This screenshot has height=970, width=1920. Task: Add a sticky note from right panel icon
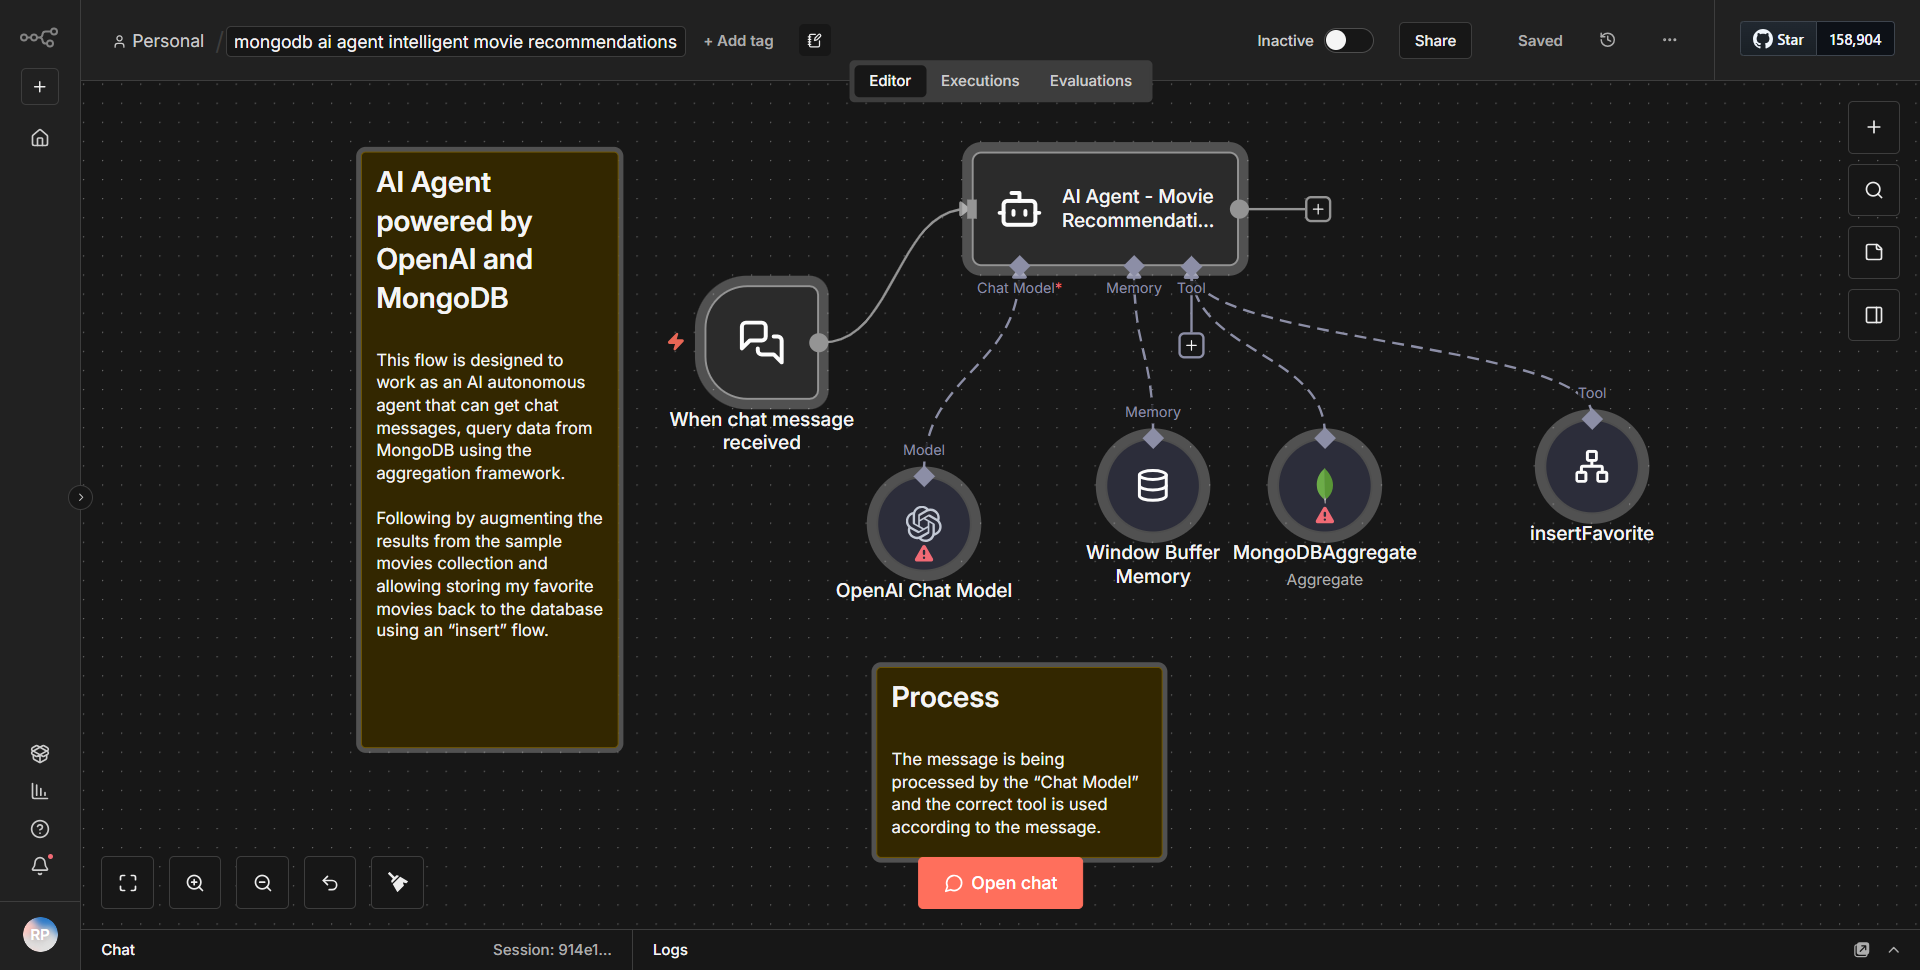1873,252
